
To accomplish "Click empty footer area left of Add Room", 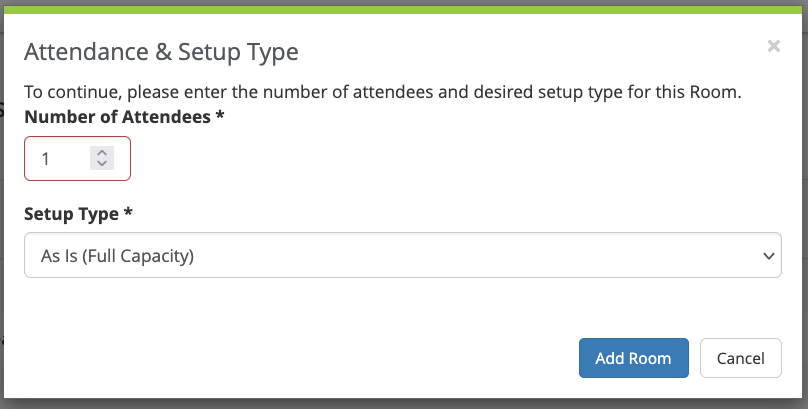I will [x=300, y=358].
